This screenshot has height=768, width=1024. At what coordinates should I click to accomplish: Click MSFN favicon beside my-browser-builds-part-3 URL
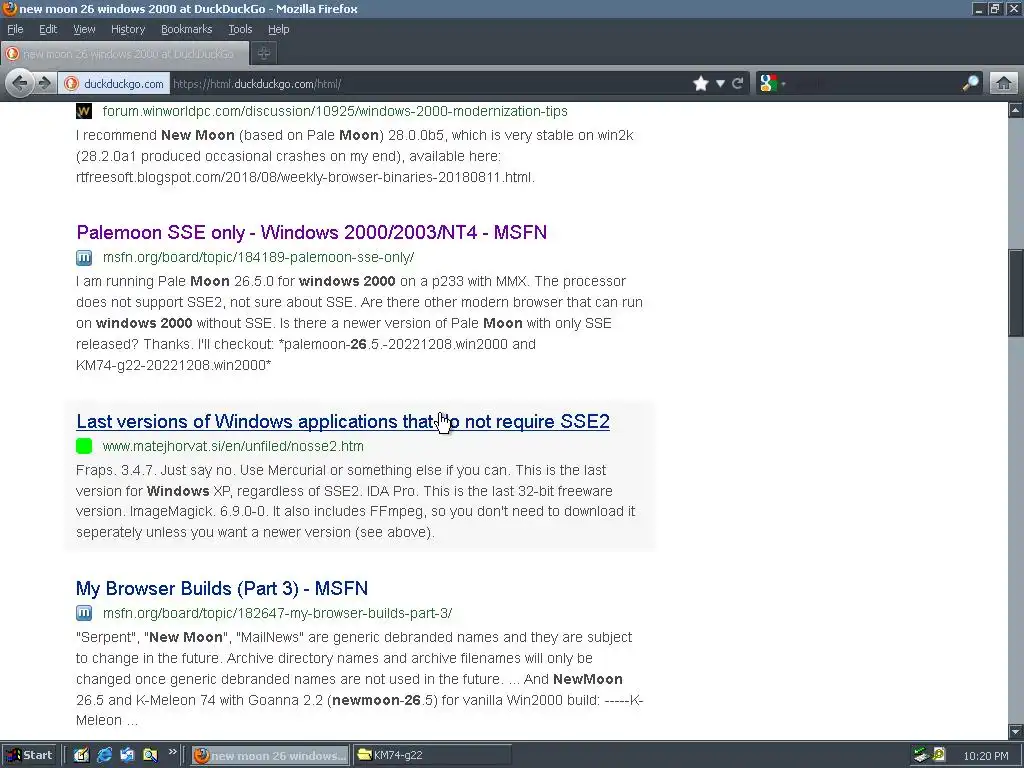[84, 613]
